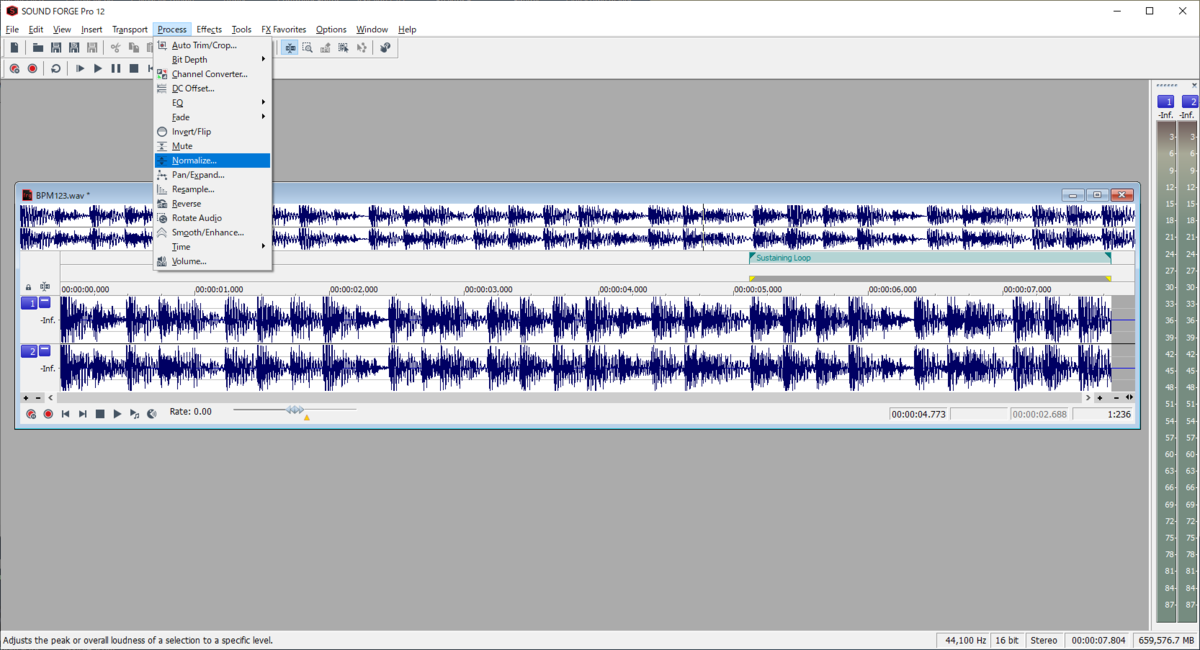Click the lock icon left of the ruler
Image resolution: width=1200 pixels, height=650 pixels.
pyautogui.click(x=28, y=288)
